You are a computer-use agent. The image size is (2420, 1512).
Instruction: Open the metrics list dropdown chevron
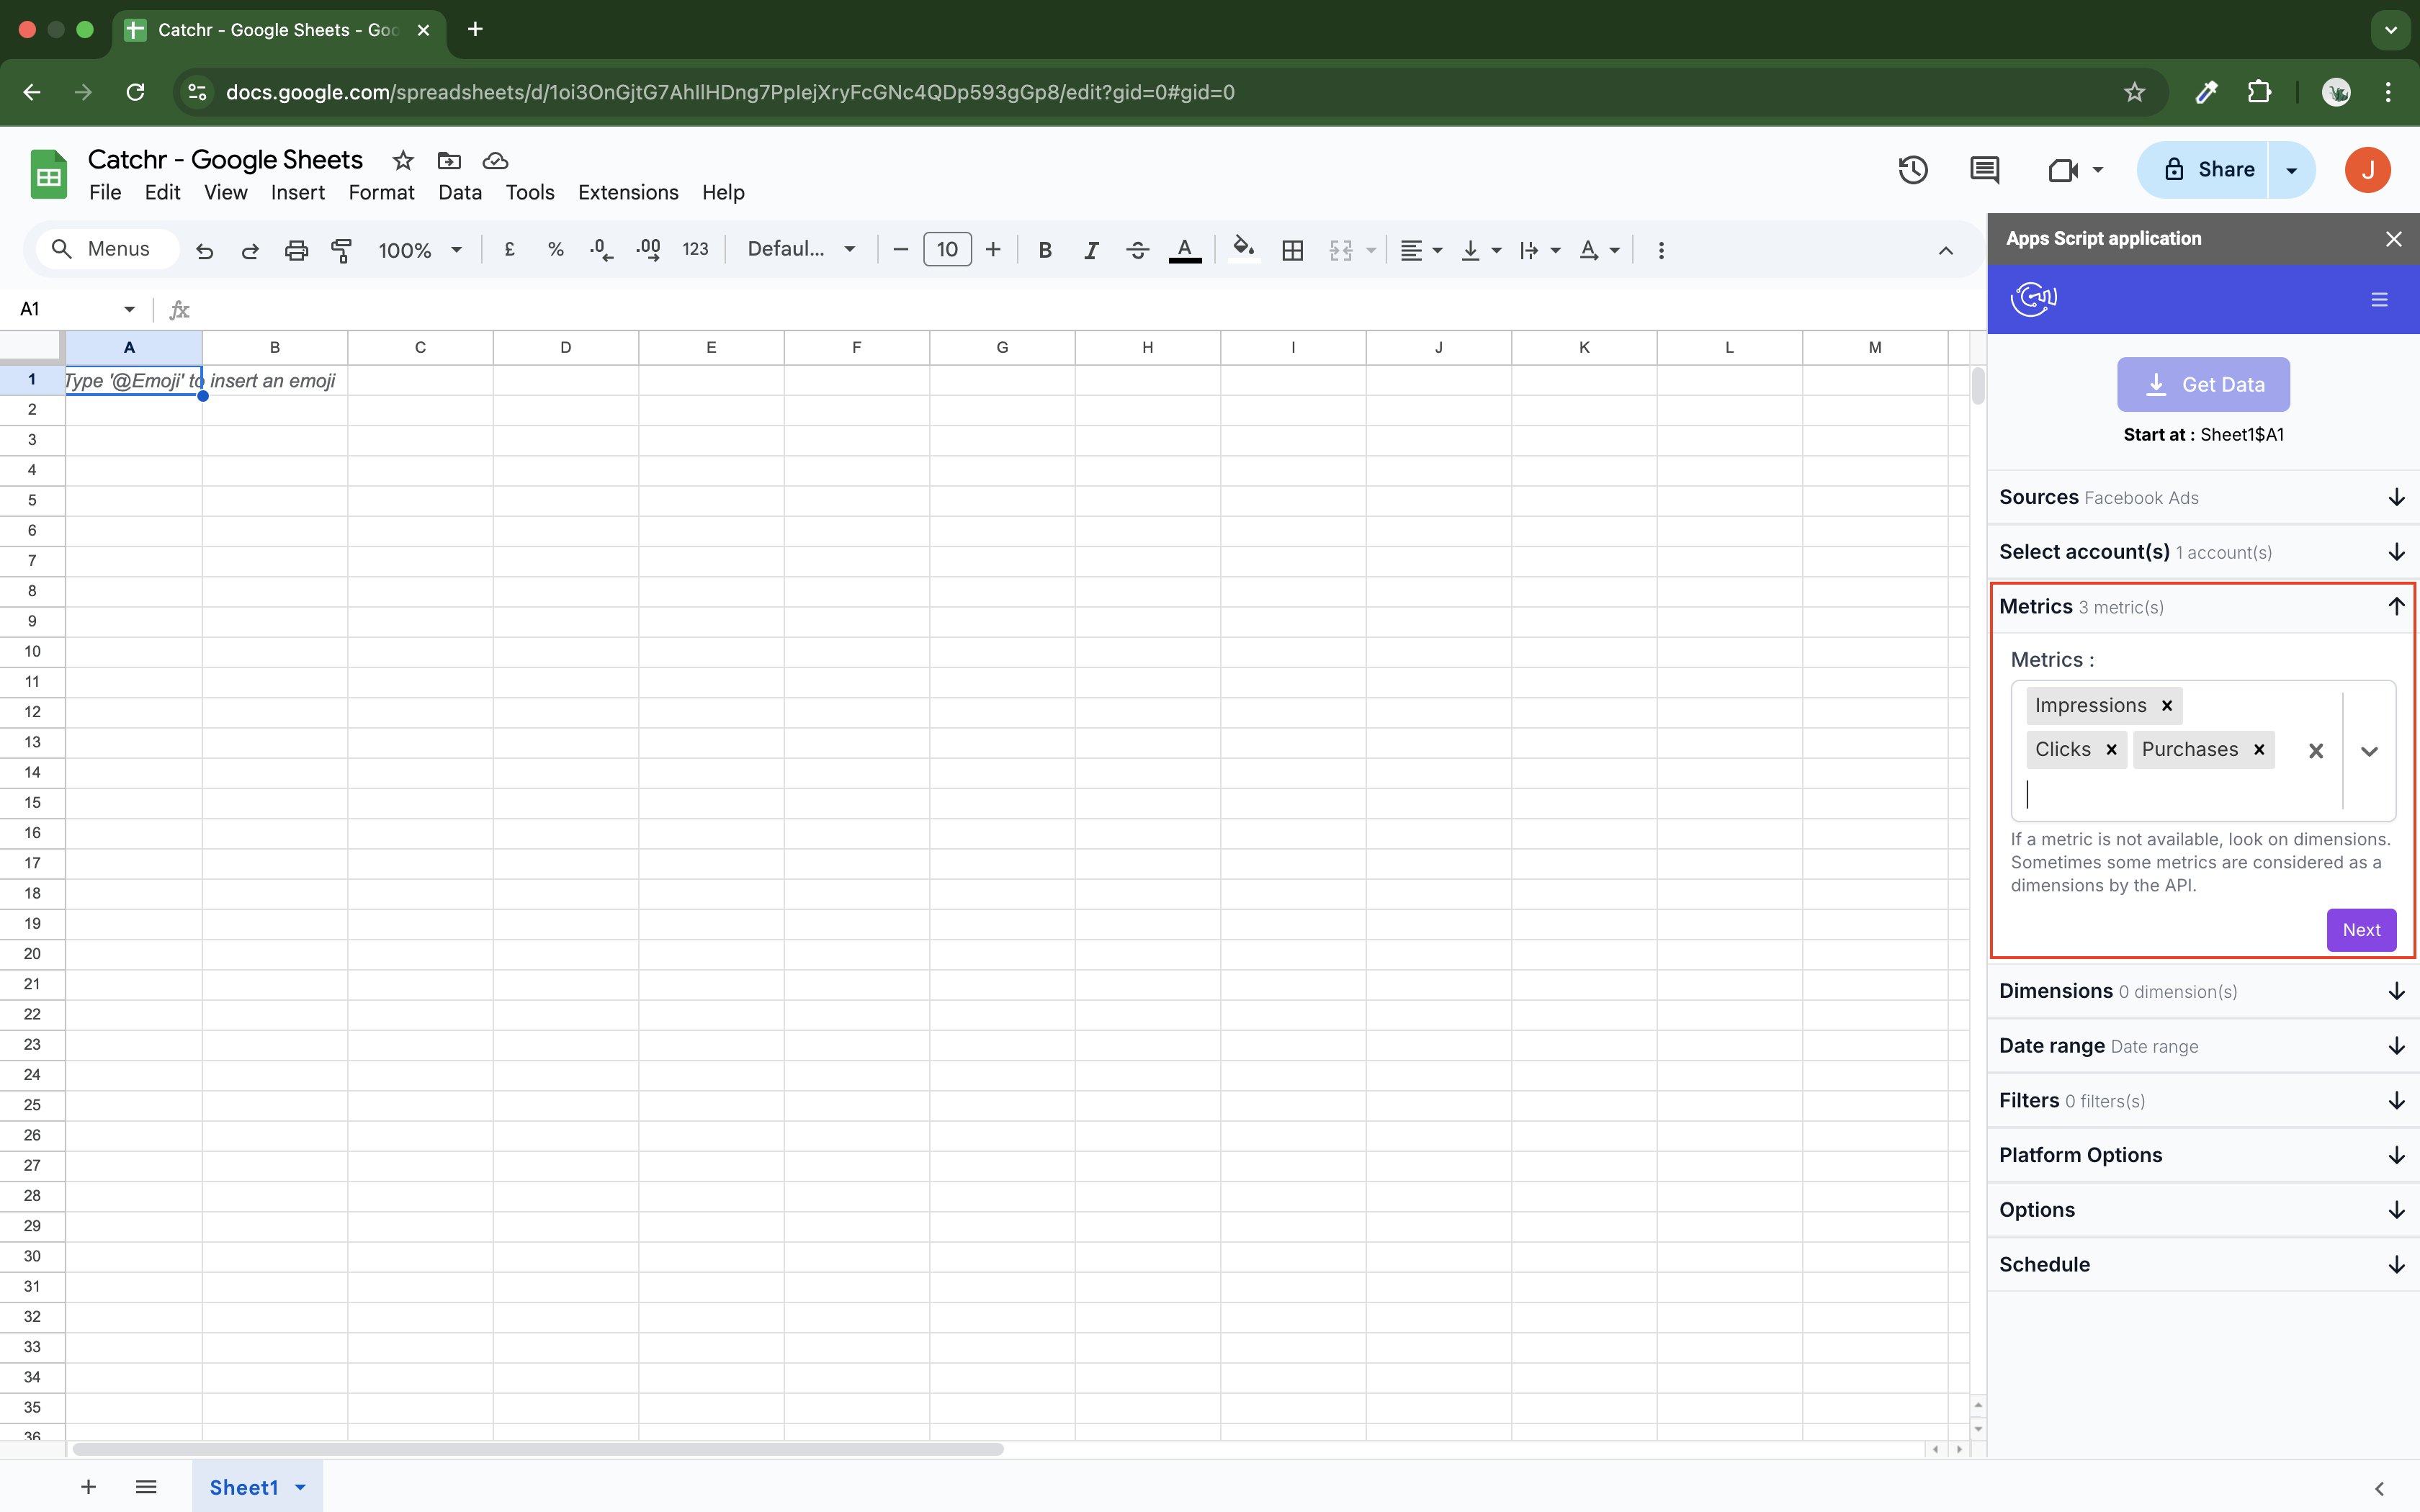click(2369, 751)
